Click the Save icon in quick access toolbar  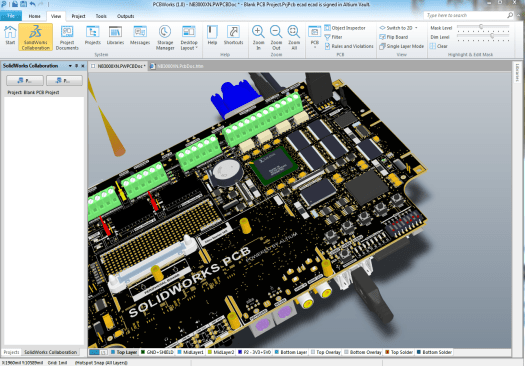pos(23,4)
